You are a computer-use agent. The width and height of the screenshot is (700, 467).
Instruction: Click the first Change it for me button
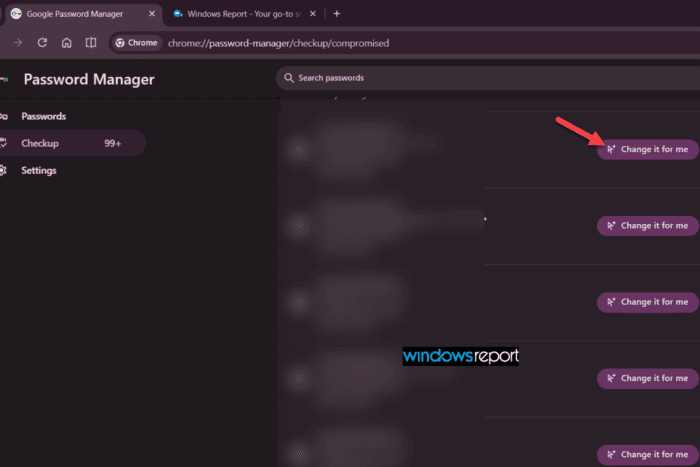(x=648, y=150)
